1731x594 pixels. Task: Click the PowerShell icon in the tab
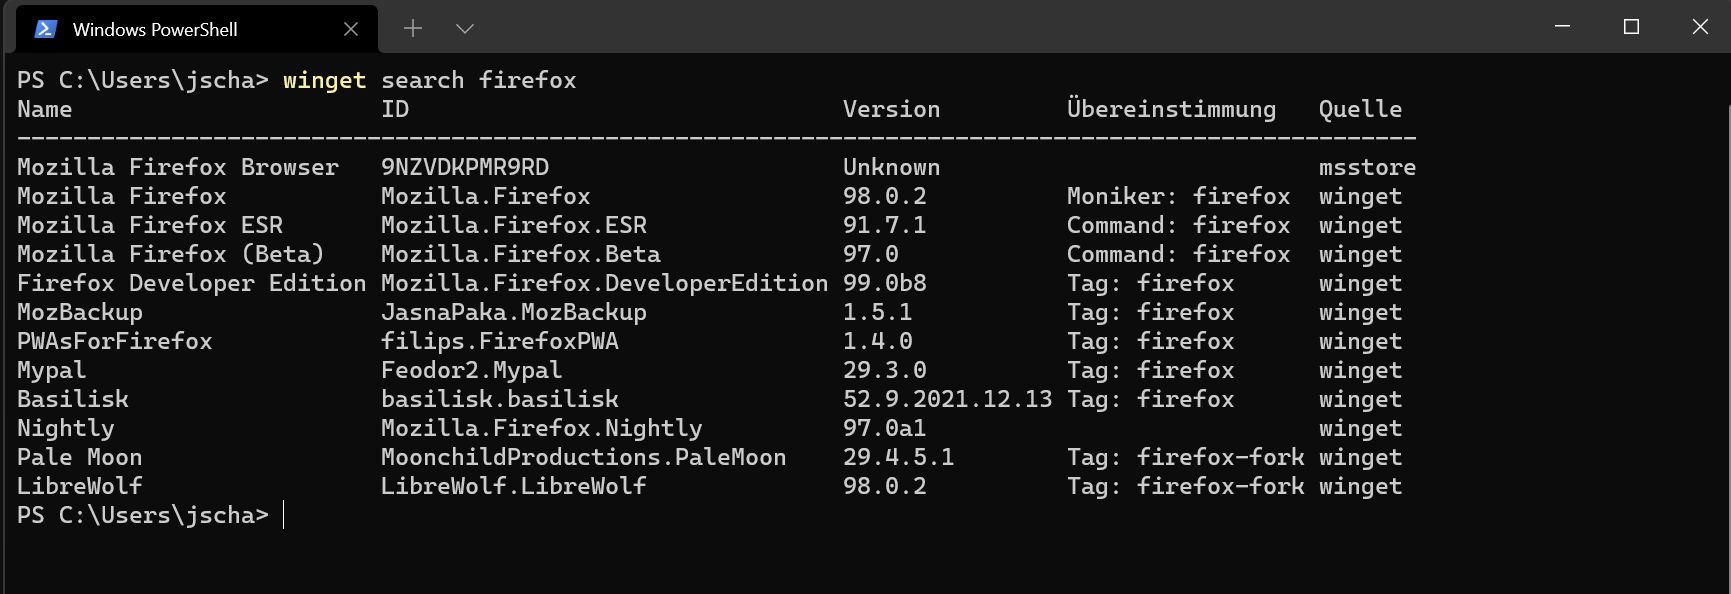(45, 29)
